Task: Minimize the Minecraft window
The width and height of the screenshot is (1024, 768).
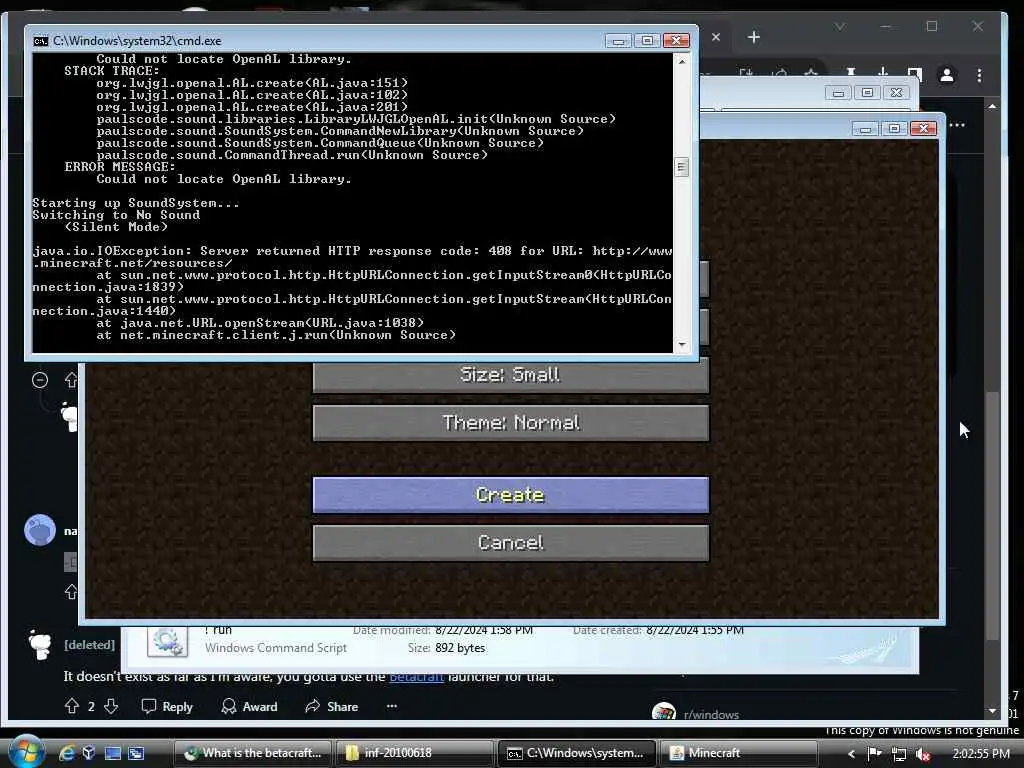Action: click(x=865, y=129)
